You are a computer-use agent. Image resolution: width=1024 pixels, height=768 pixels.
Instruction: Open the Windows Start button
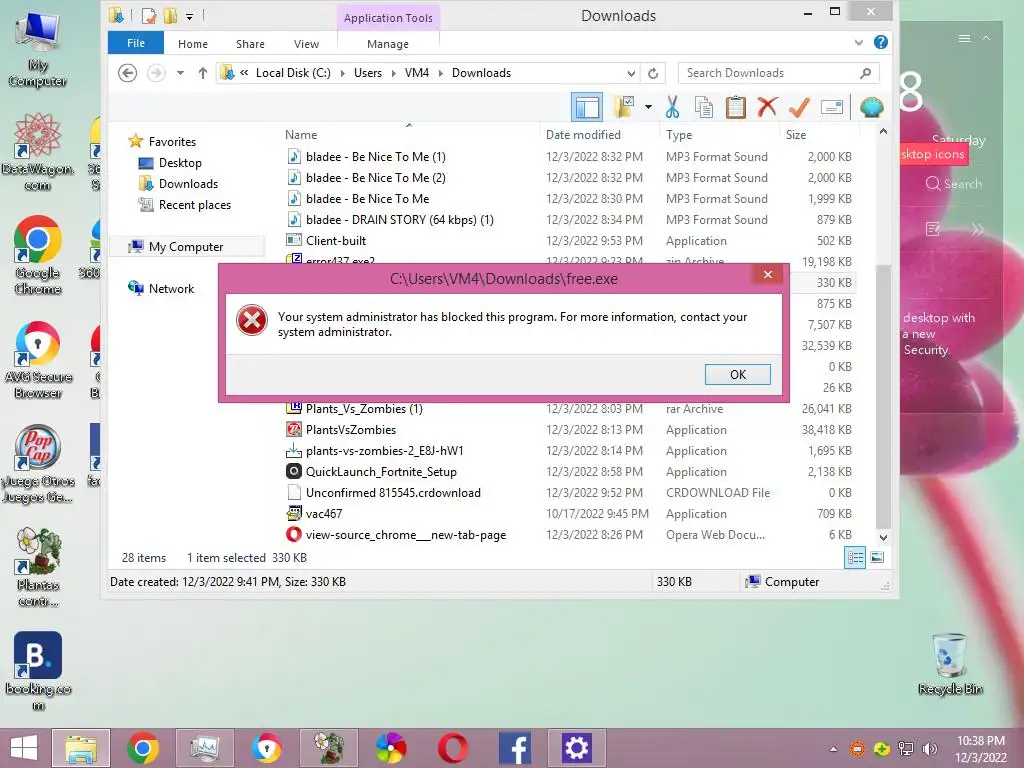pyautogui.click(x=24, y=748)
